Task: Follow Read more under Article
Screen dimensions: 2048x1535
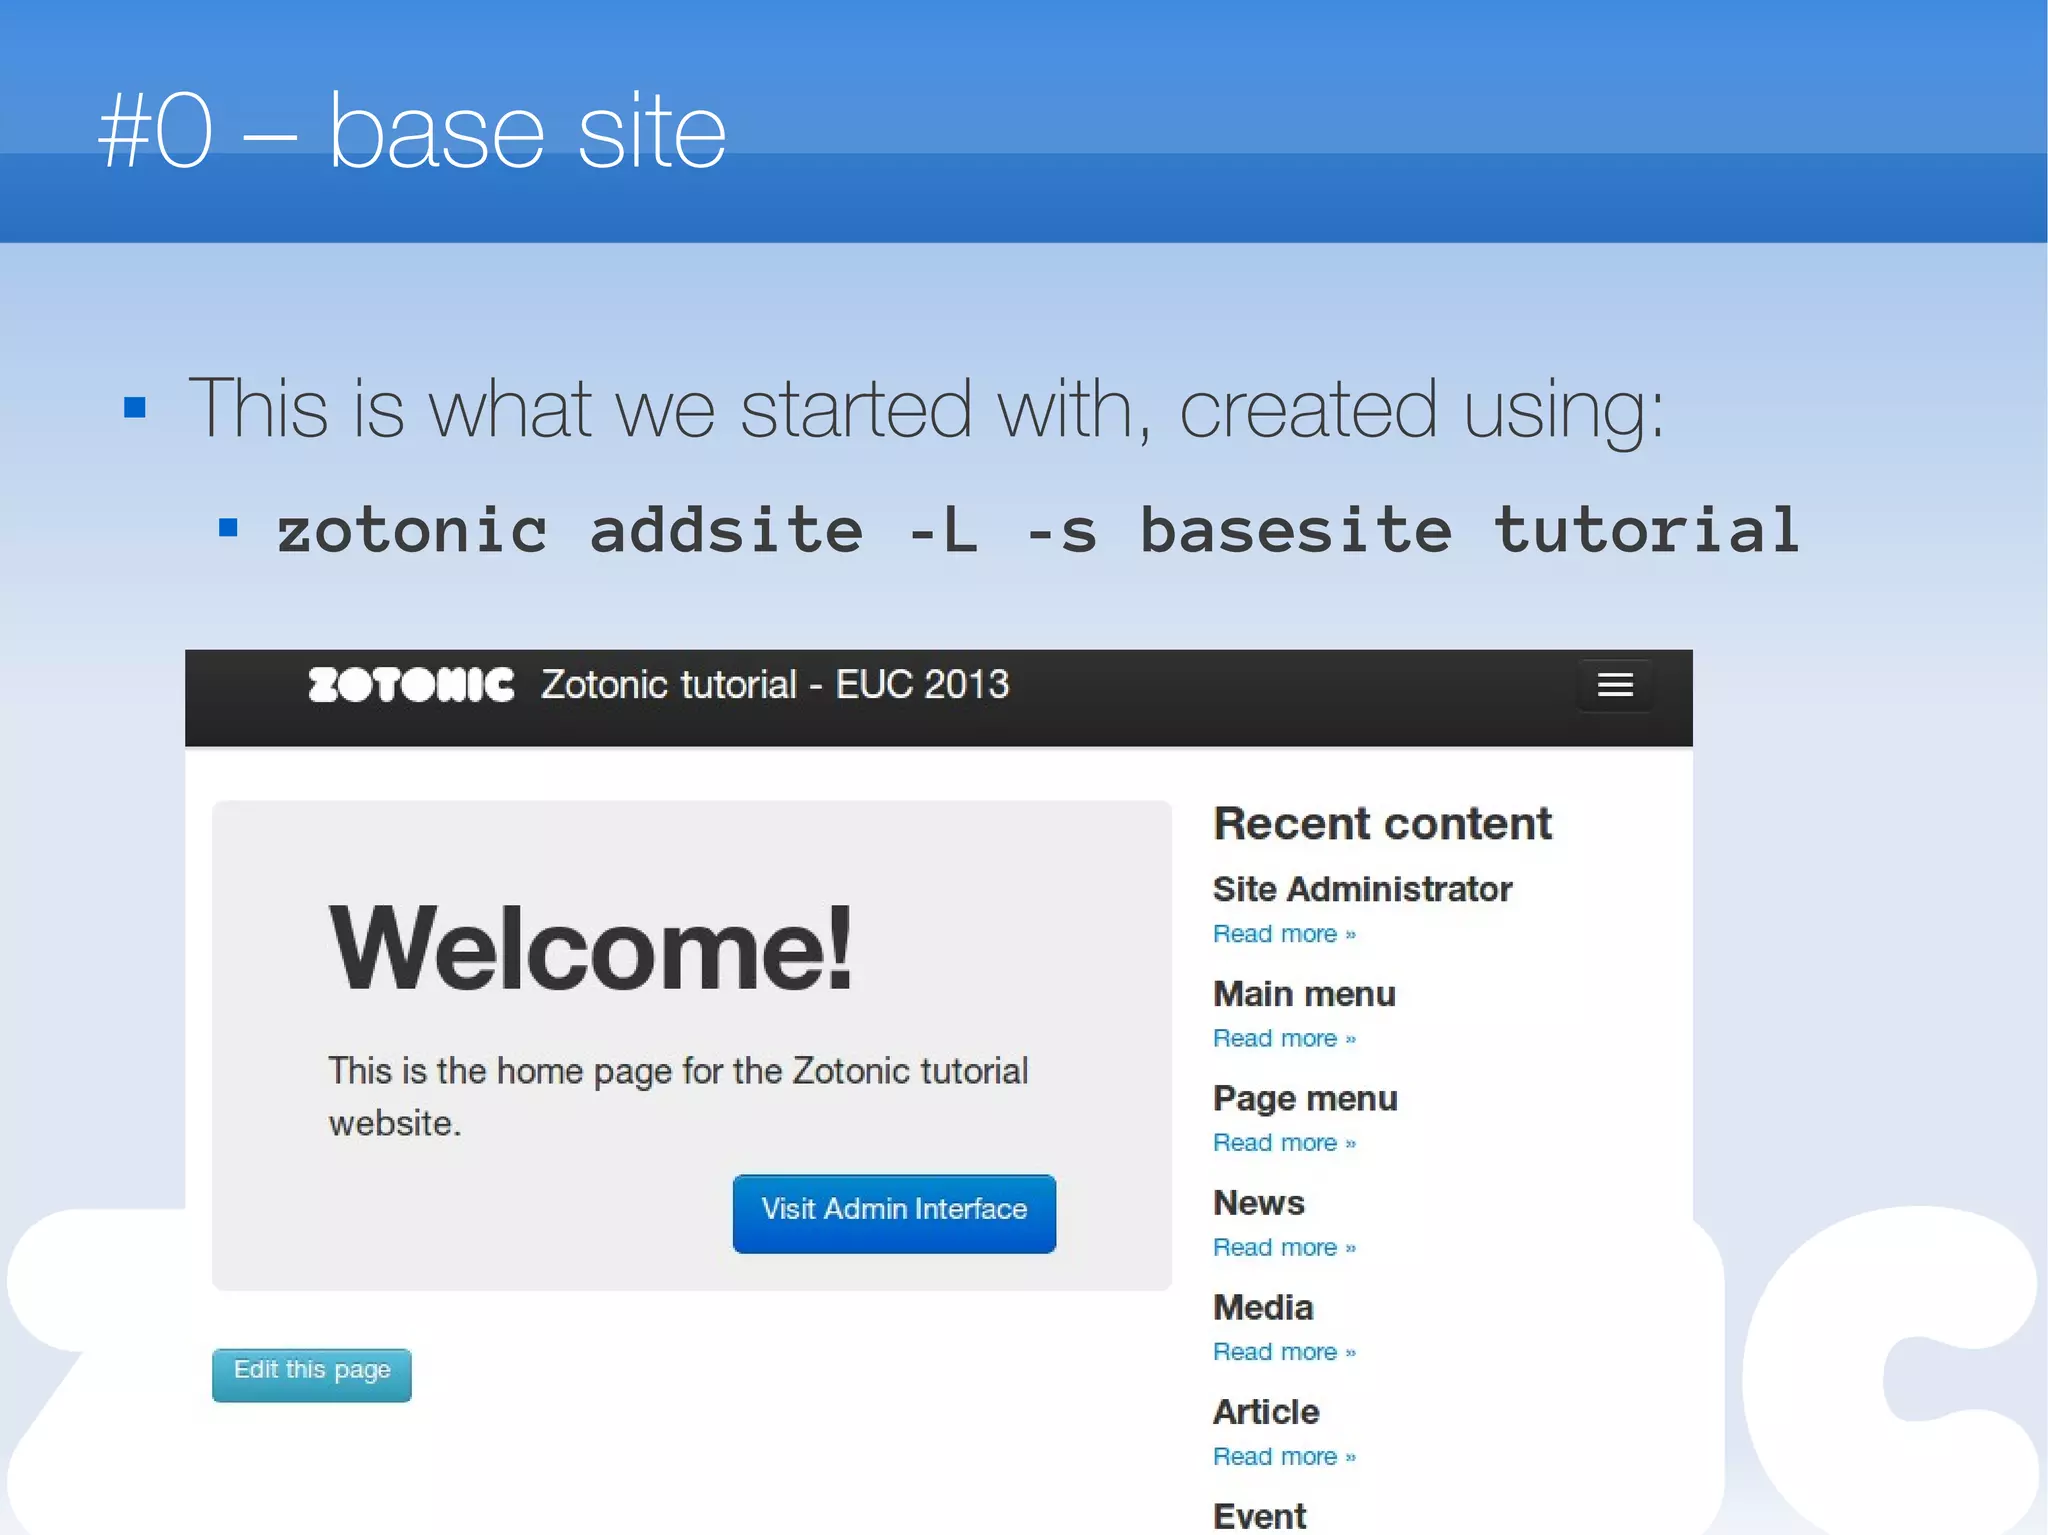Action: [x=1284, y=1457]
